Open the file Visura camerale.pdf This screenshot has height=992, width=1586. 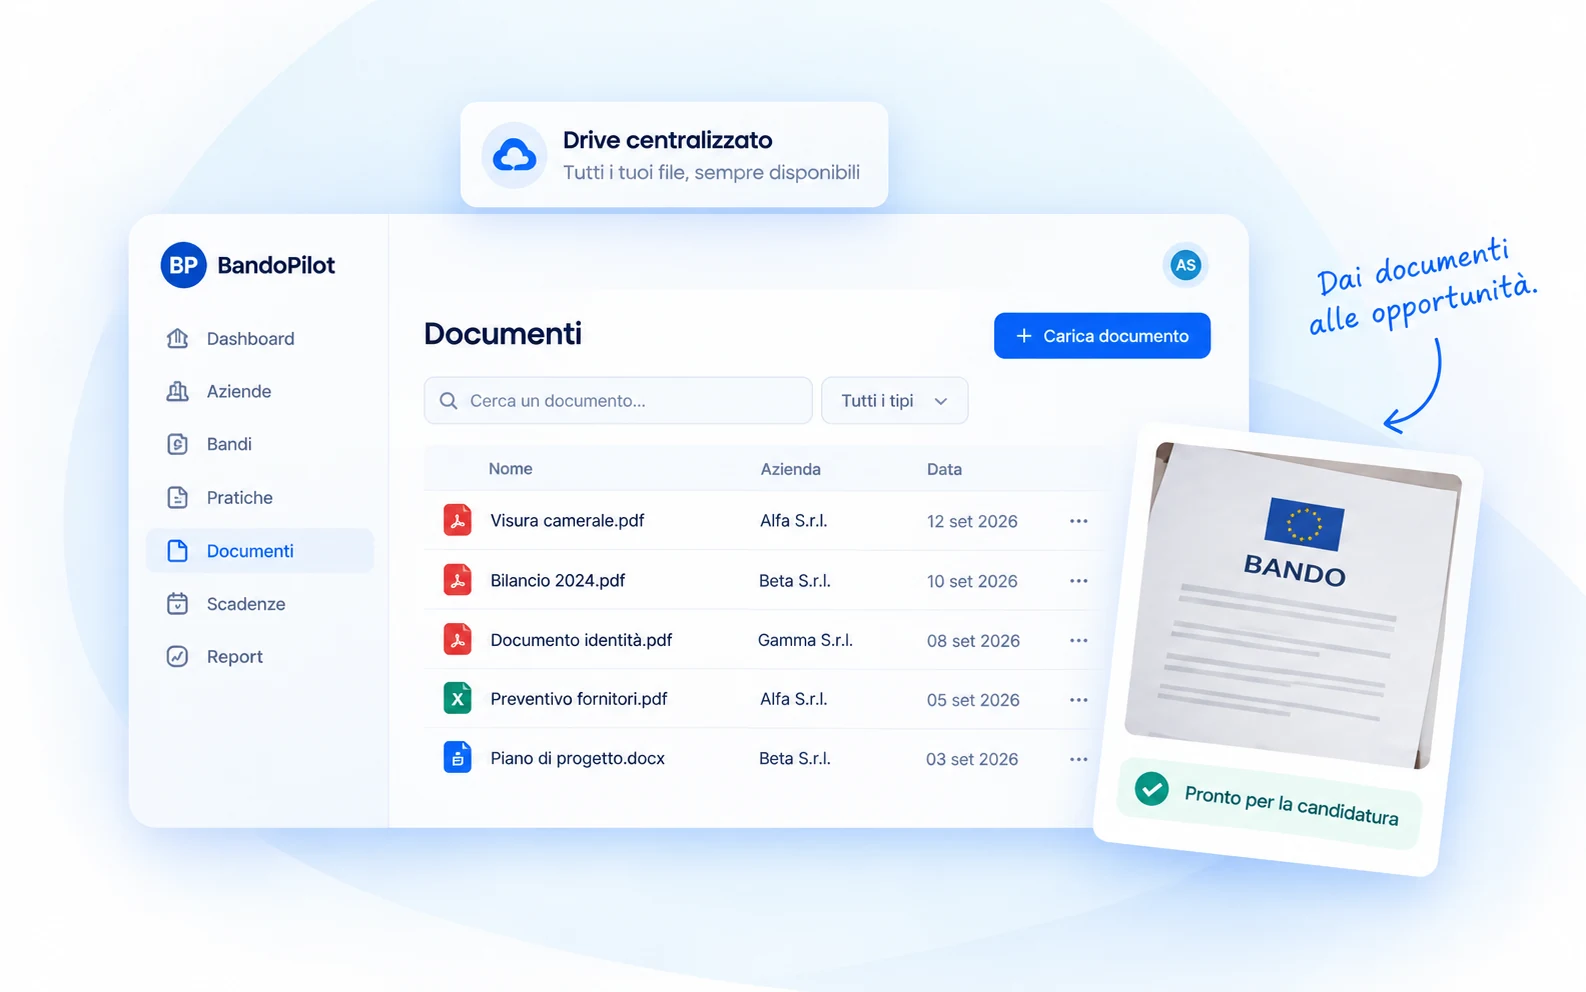pos(567,521)
